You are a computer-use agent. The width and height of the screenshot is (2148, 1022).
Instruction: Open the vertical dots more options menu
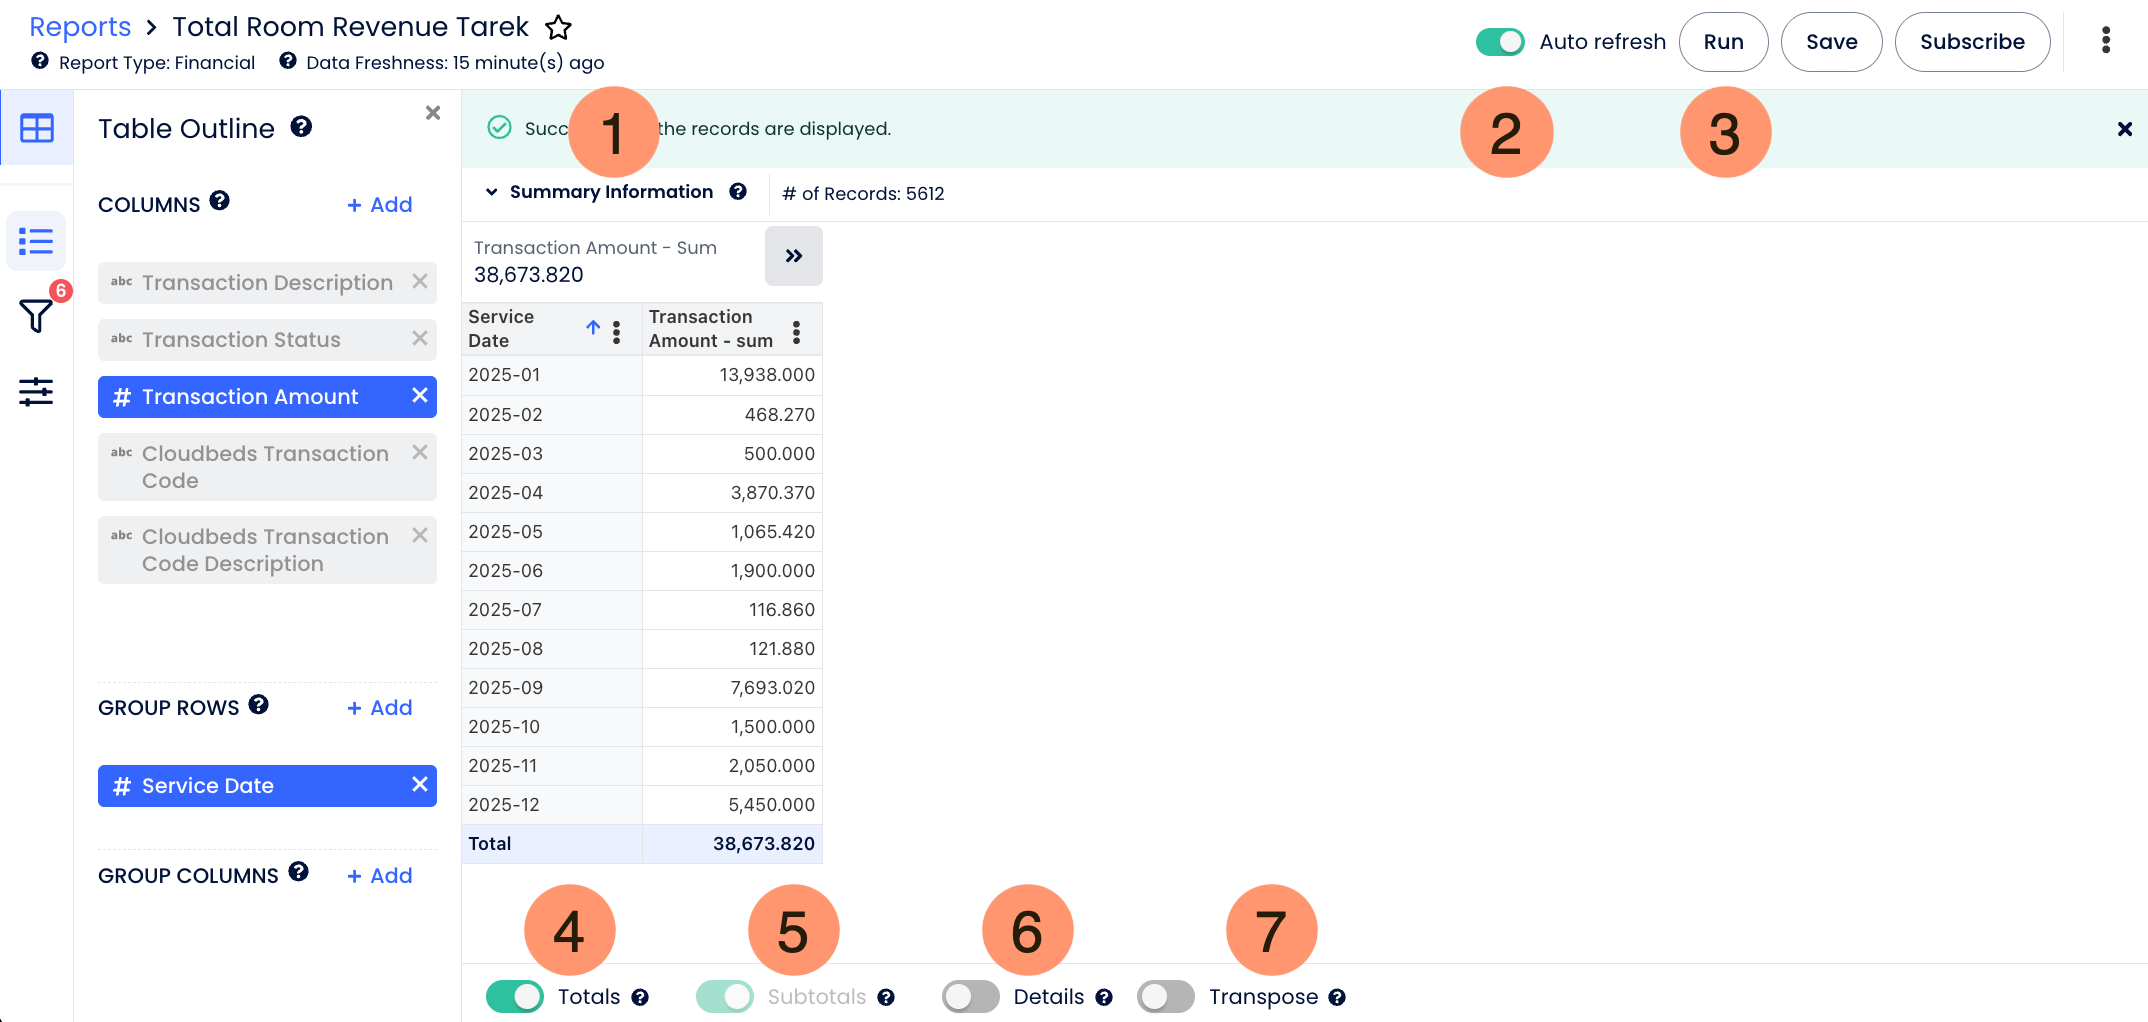click(2106, 40)
